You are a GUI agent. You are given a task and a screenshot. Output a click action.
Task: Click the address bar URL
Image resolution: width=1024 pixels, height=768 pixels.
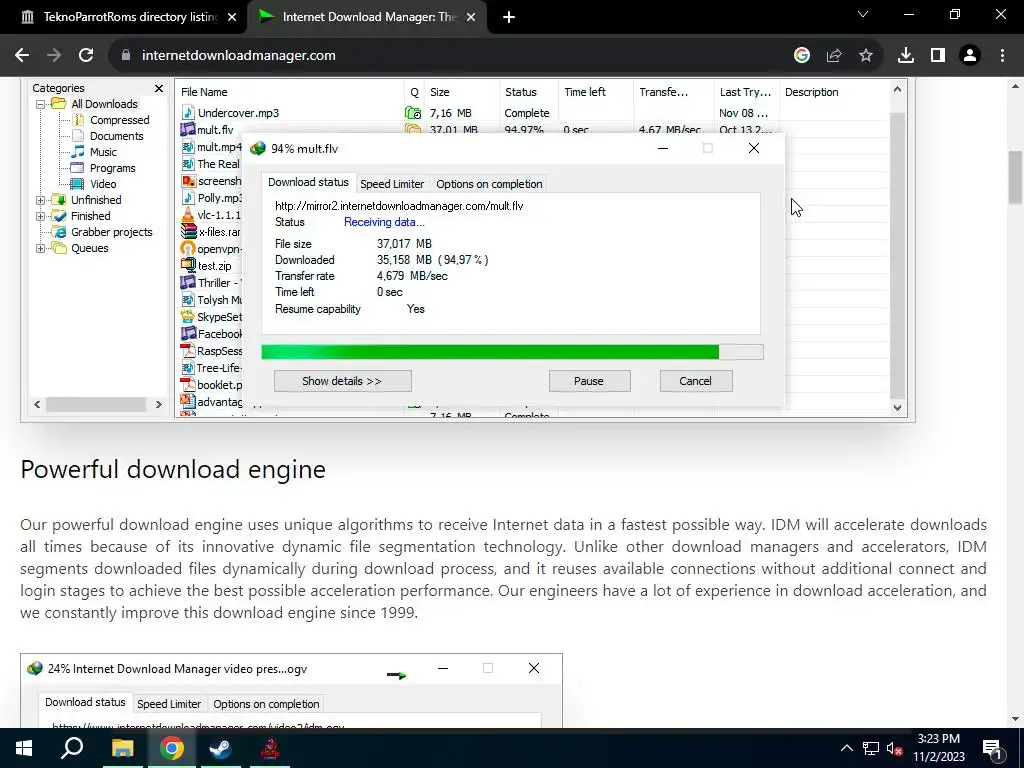238,56
